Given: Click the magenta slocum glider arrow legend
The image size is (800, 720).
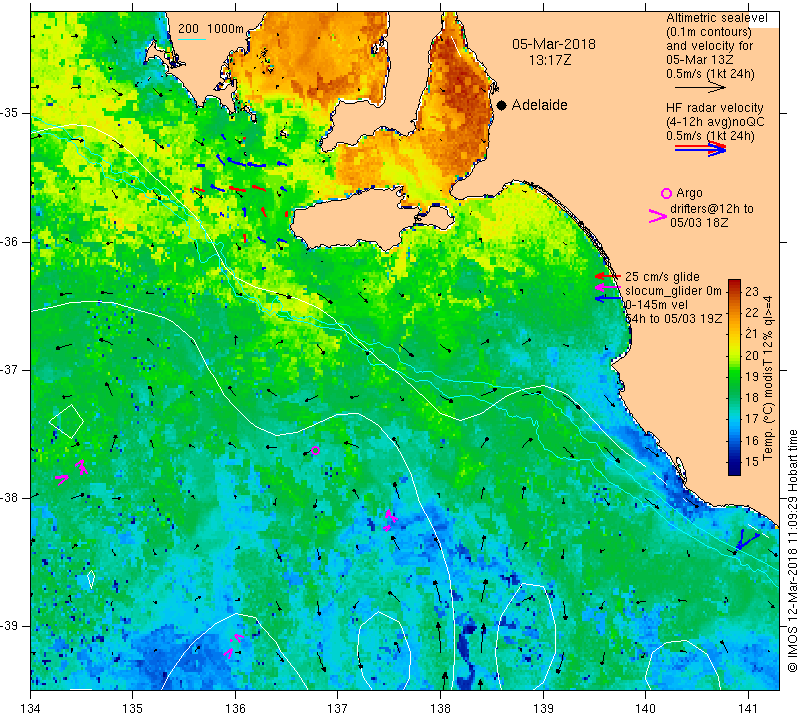Looking at the screenshot, I should coord(607,287).
